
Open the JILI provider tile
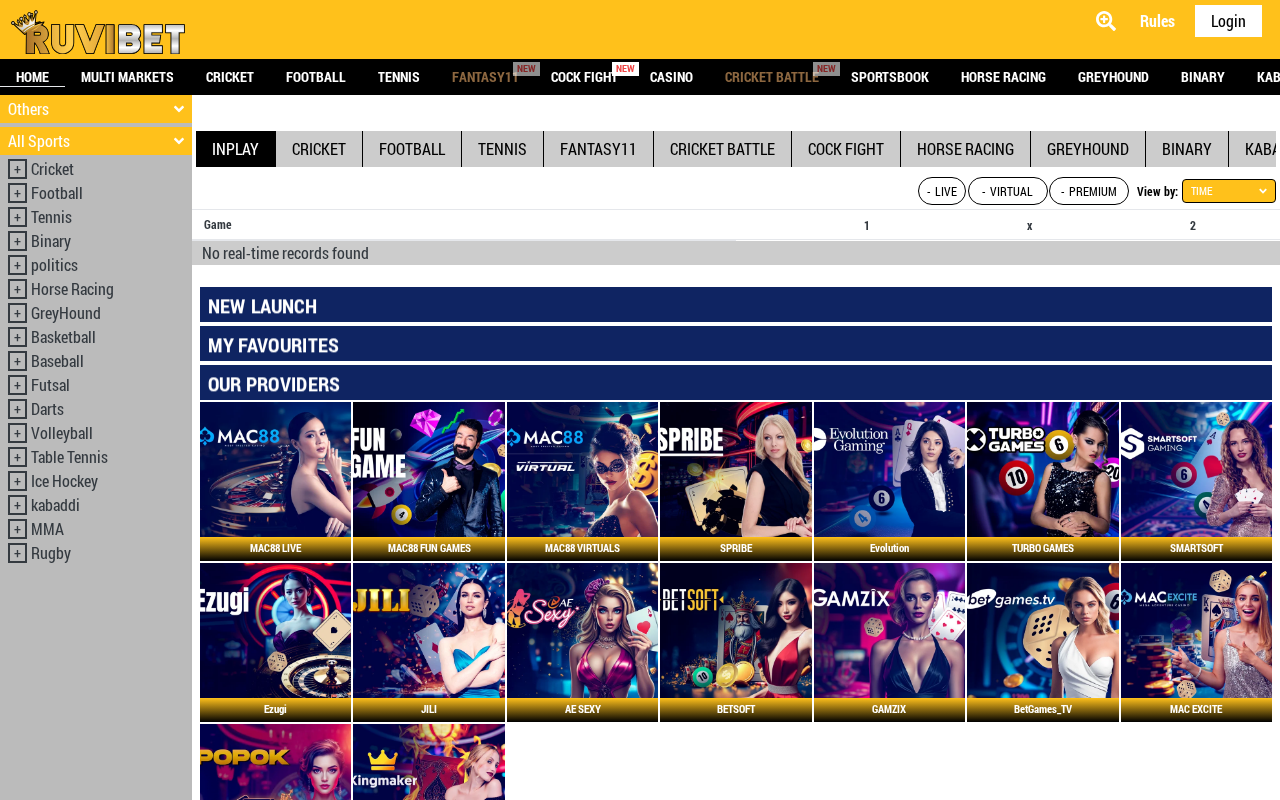(x=429, y=642)
